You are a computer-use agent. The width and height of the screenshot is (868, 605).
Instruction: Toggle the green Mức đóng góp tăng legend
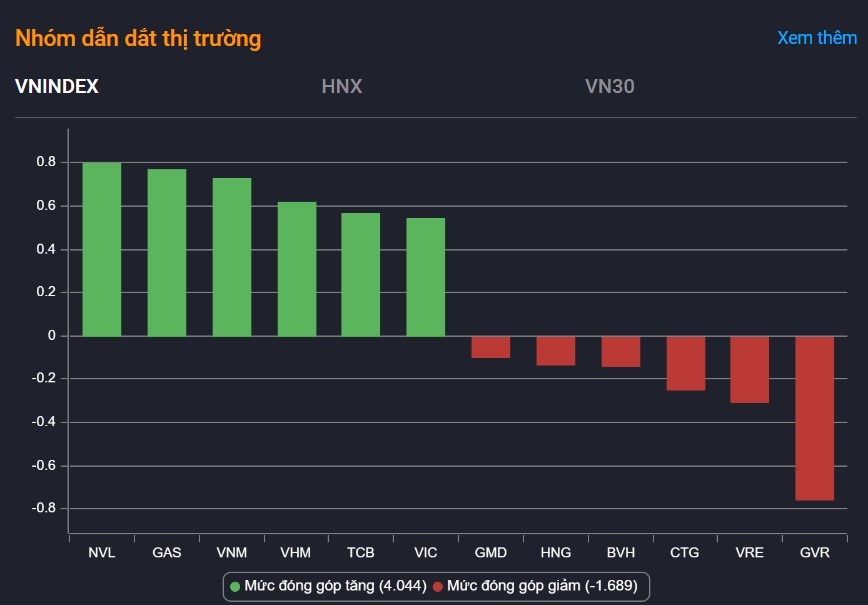coord(336,585)
